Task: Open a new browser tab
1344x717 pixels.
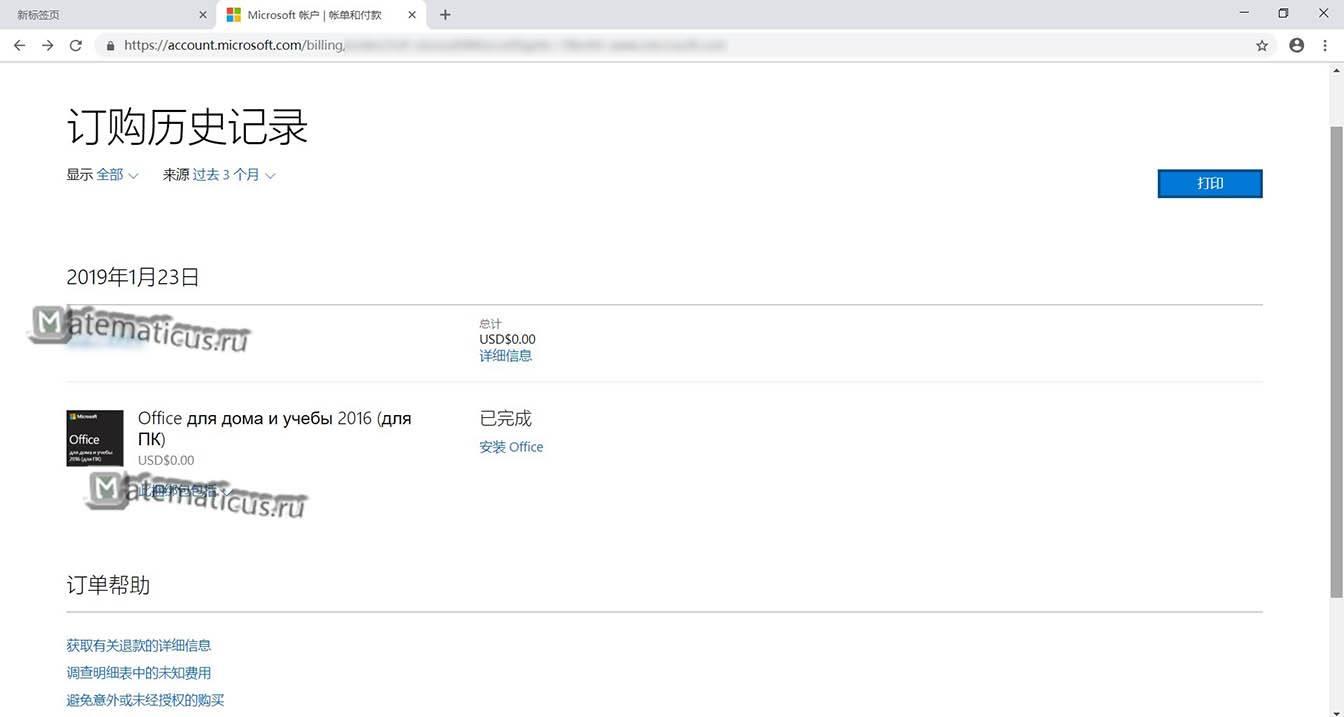Action: (445, 15)
